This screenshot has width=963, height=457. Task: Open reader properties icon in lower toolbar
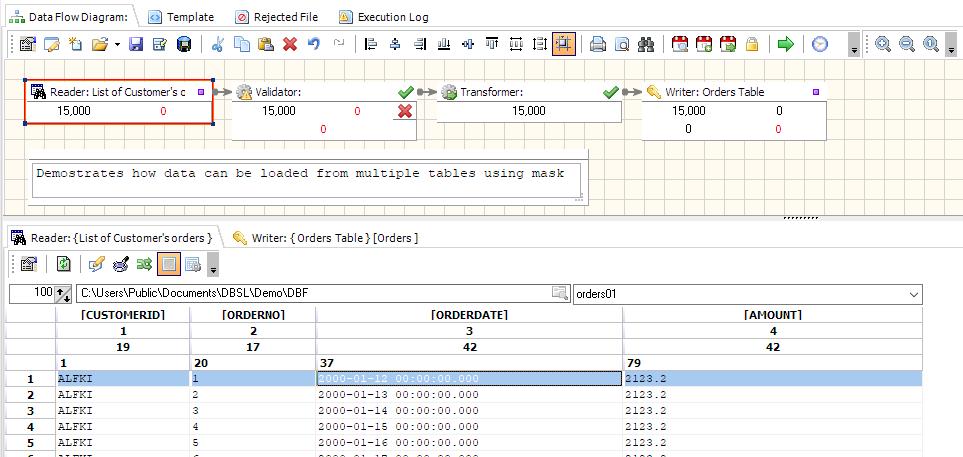28,264
